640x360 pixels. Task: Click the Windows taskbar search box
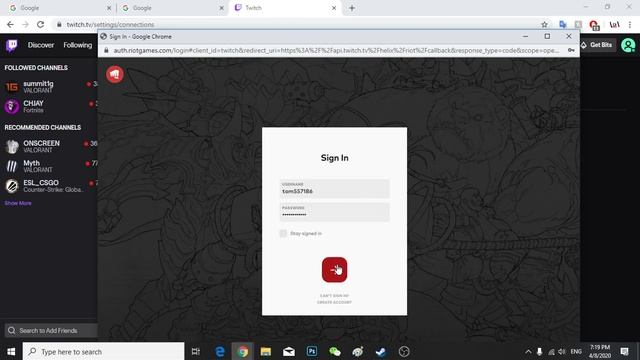coord(103,351)
